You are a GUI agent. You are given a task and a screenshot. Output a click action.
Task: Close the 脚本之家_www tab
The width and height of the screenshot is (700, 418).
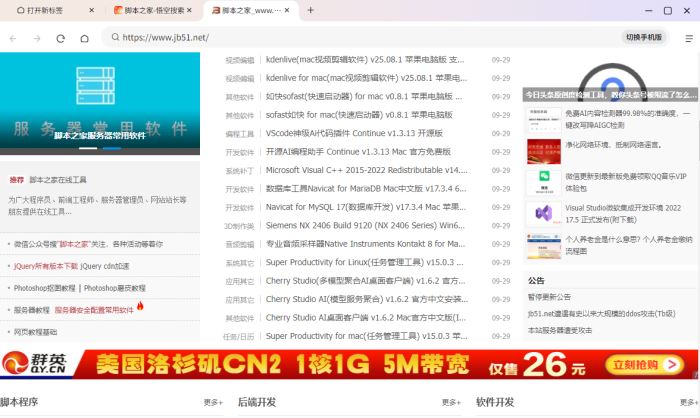[287, 10]
